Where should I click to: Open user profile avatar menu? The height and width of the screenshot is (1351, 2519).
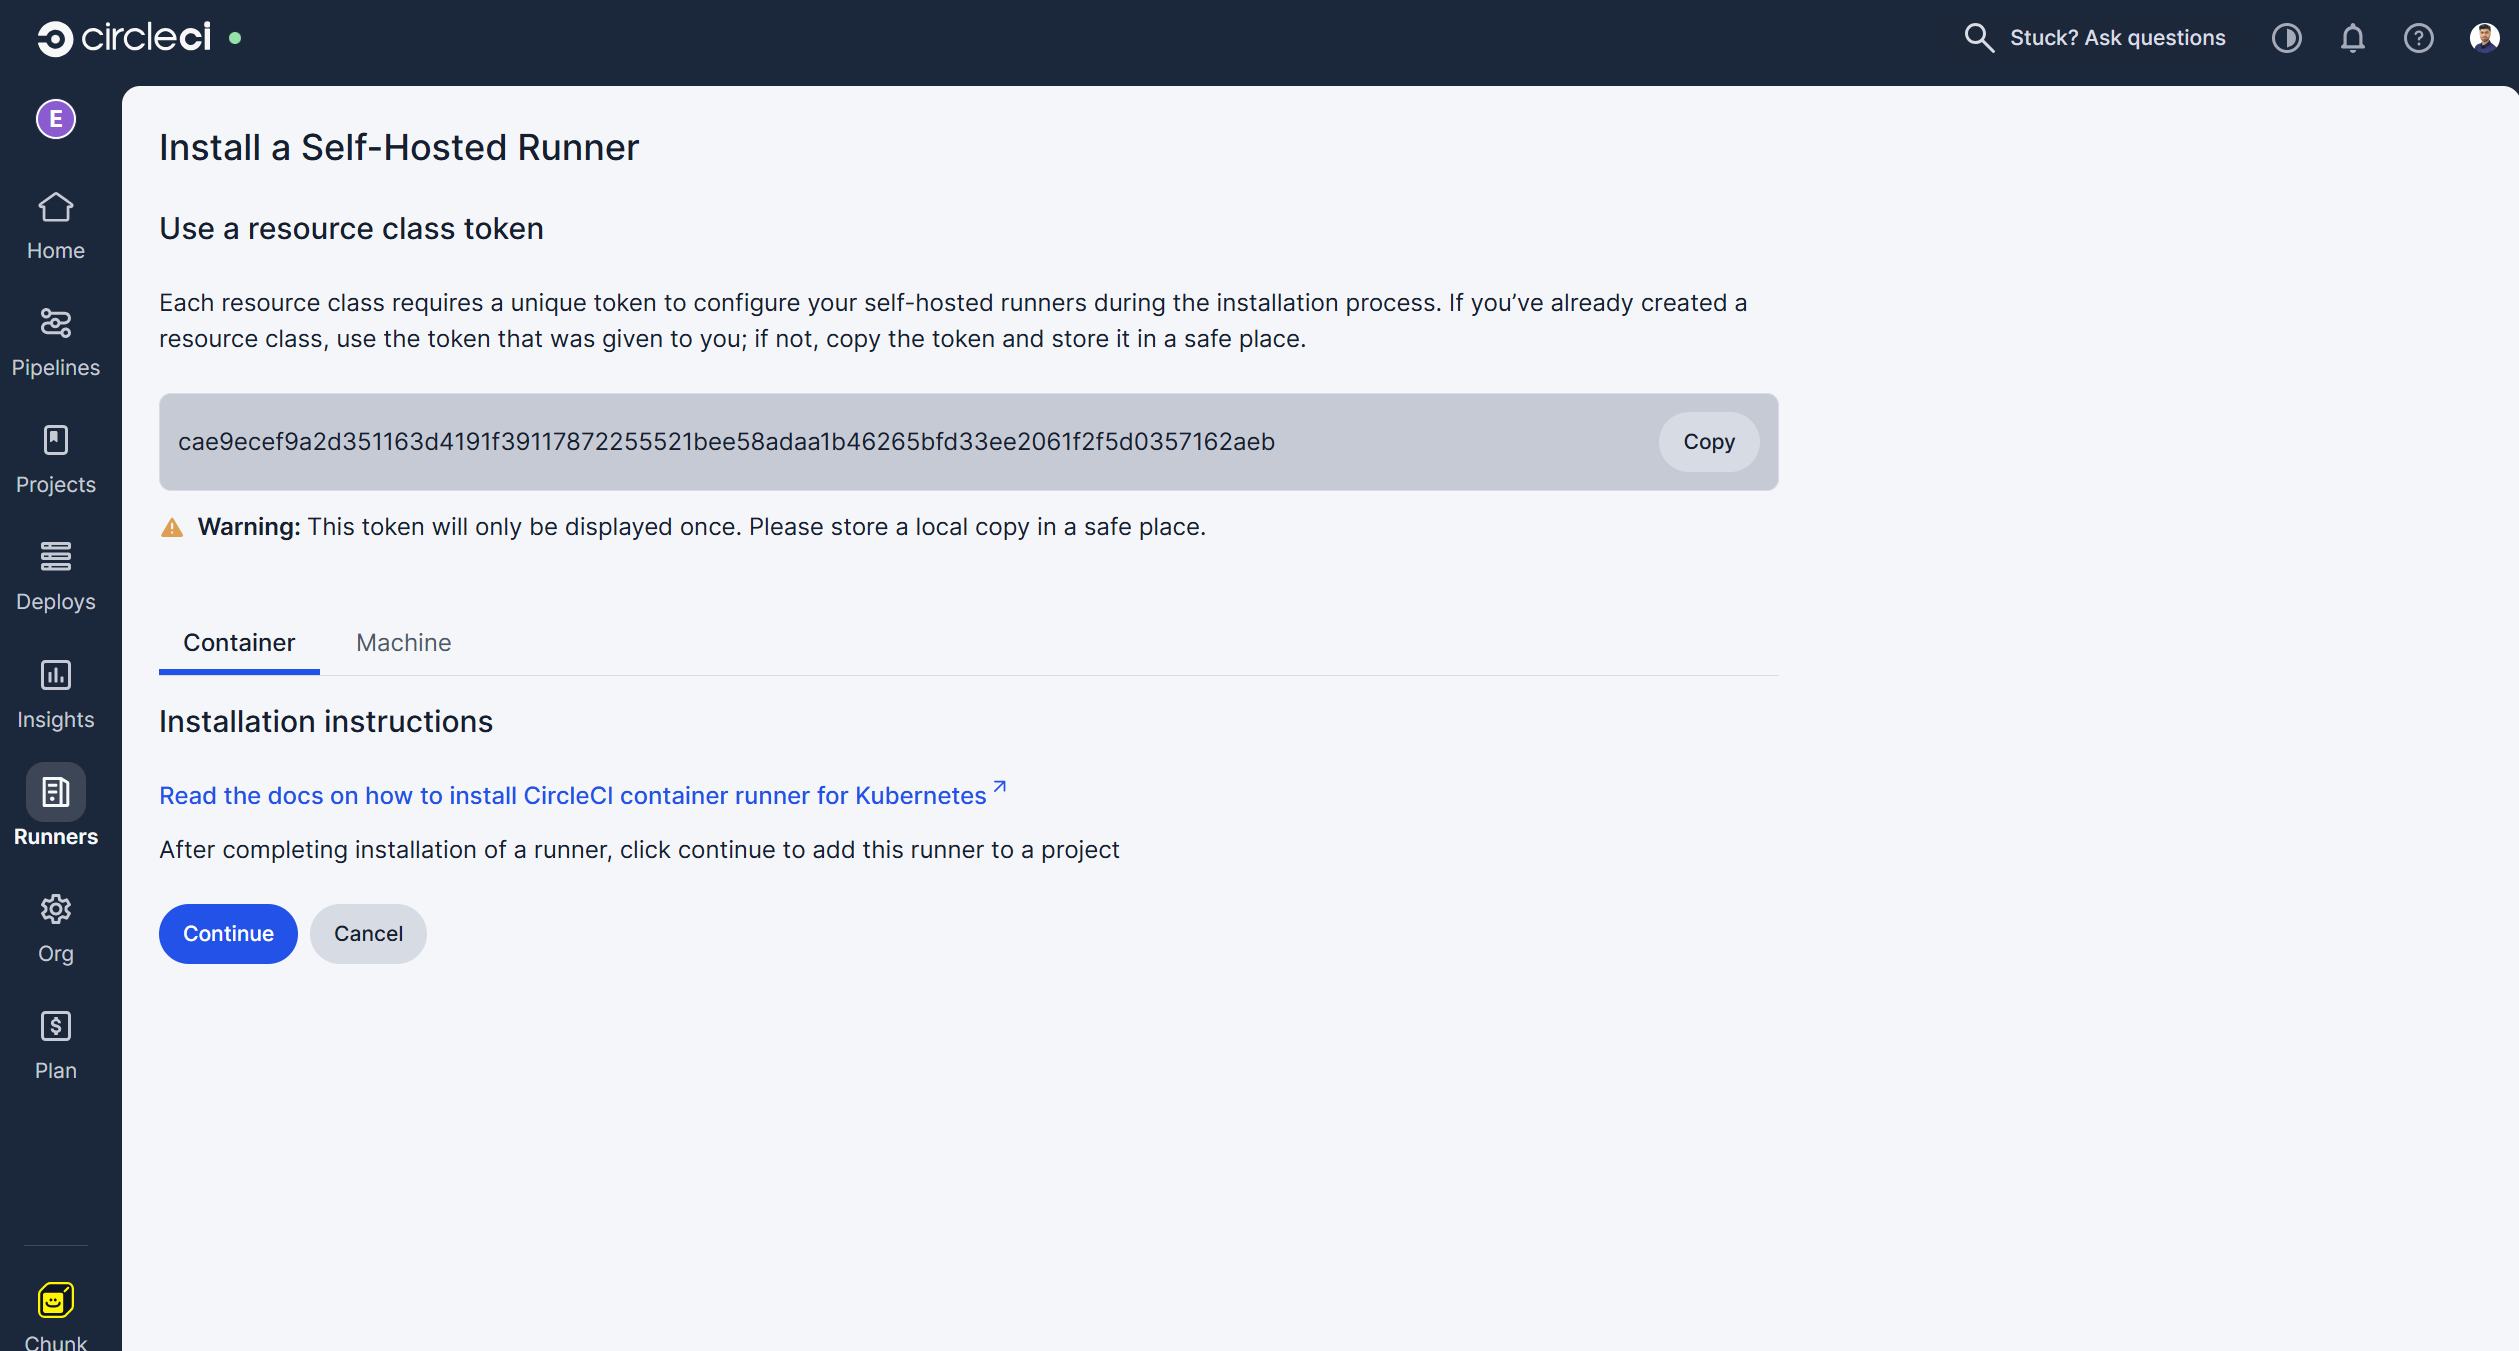click(2485, 38)
